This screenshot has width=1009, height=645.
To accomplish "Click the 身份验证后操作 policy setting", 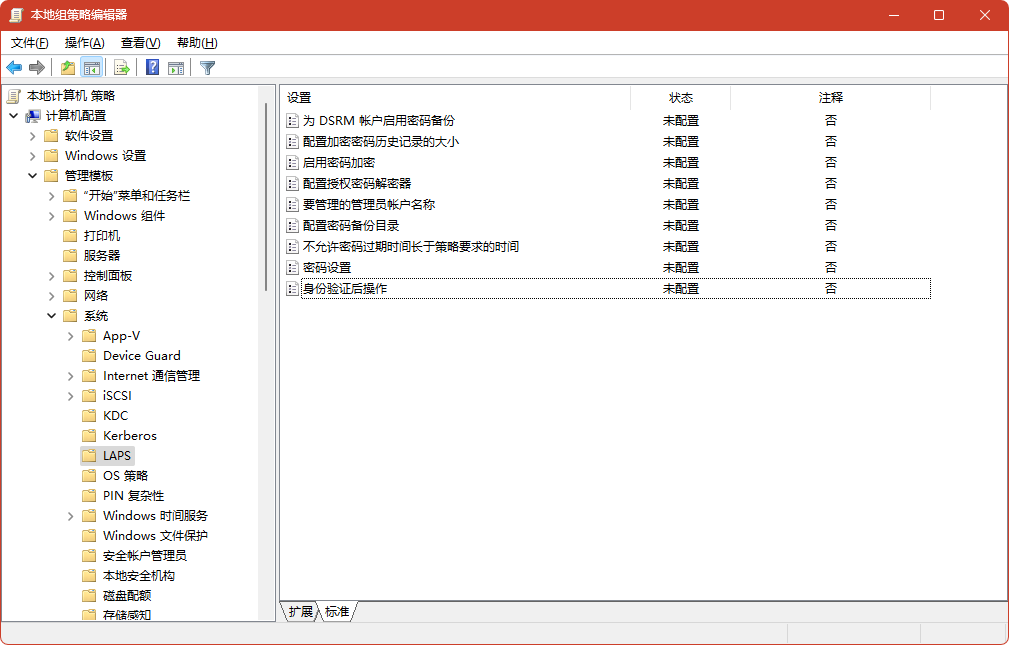I will click(345, 288).
